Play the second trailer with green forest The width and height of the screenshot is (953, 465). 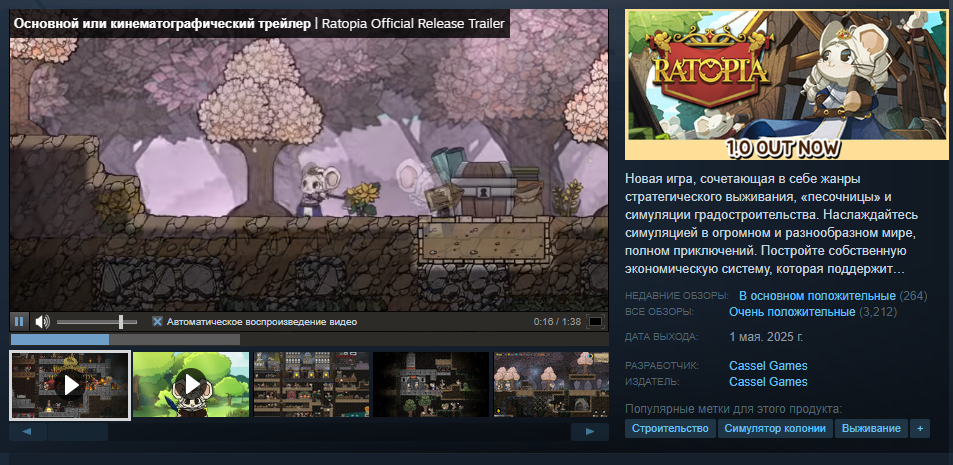pos(191,384)
